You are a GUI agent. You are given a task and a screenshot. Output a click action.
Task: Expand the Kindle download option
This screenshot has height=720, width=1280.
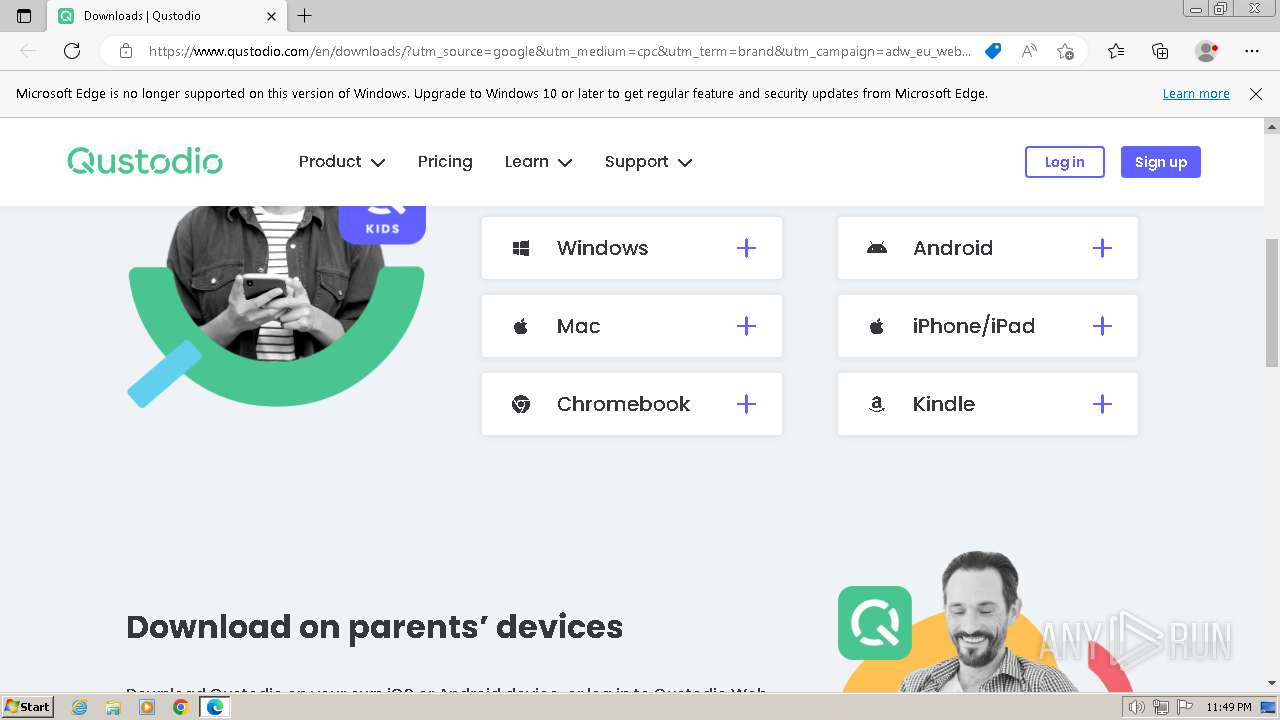[x=1102, y=404]
